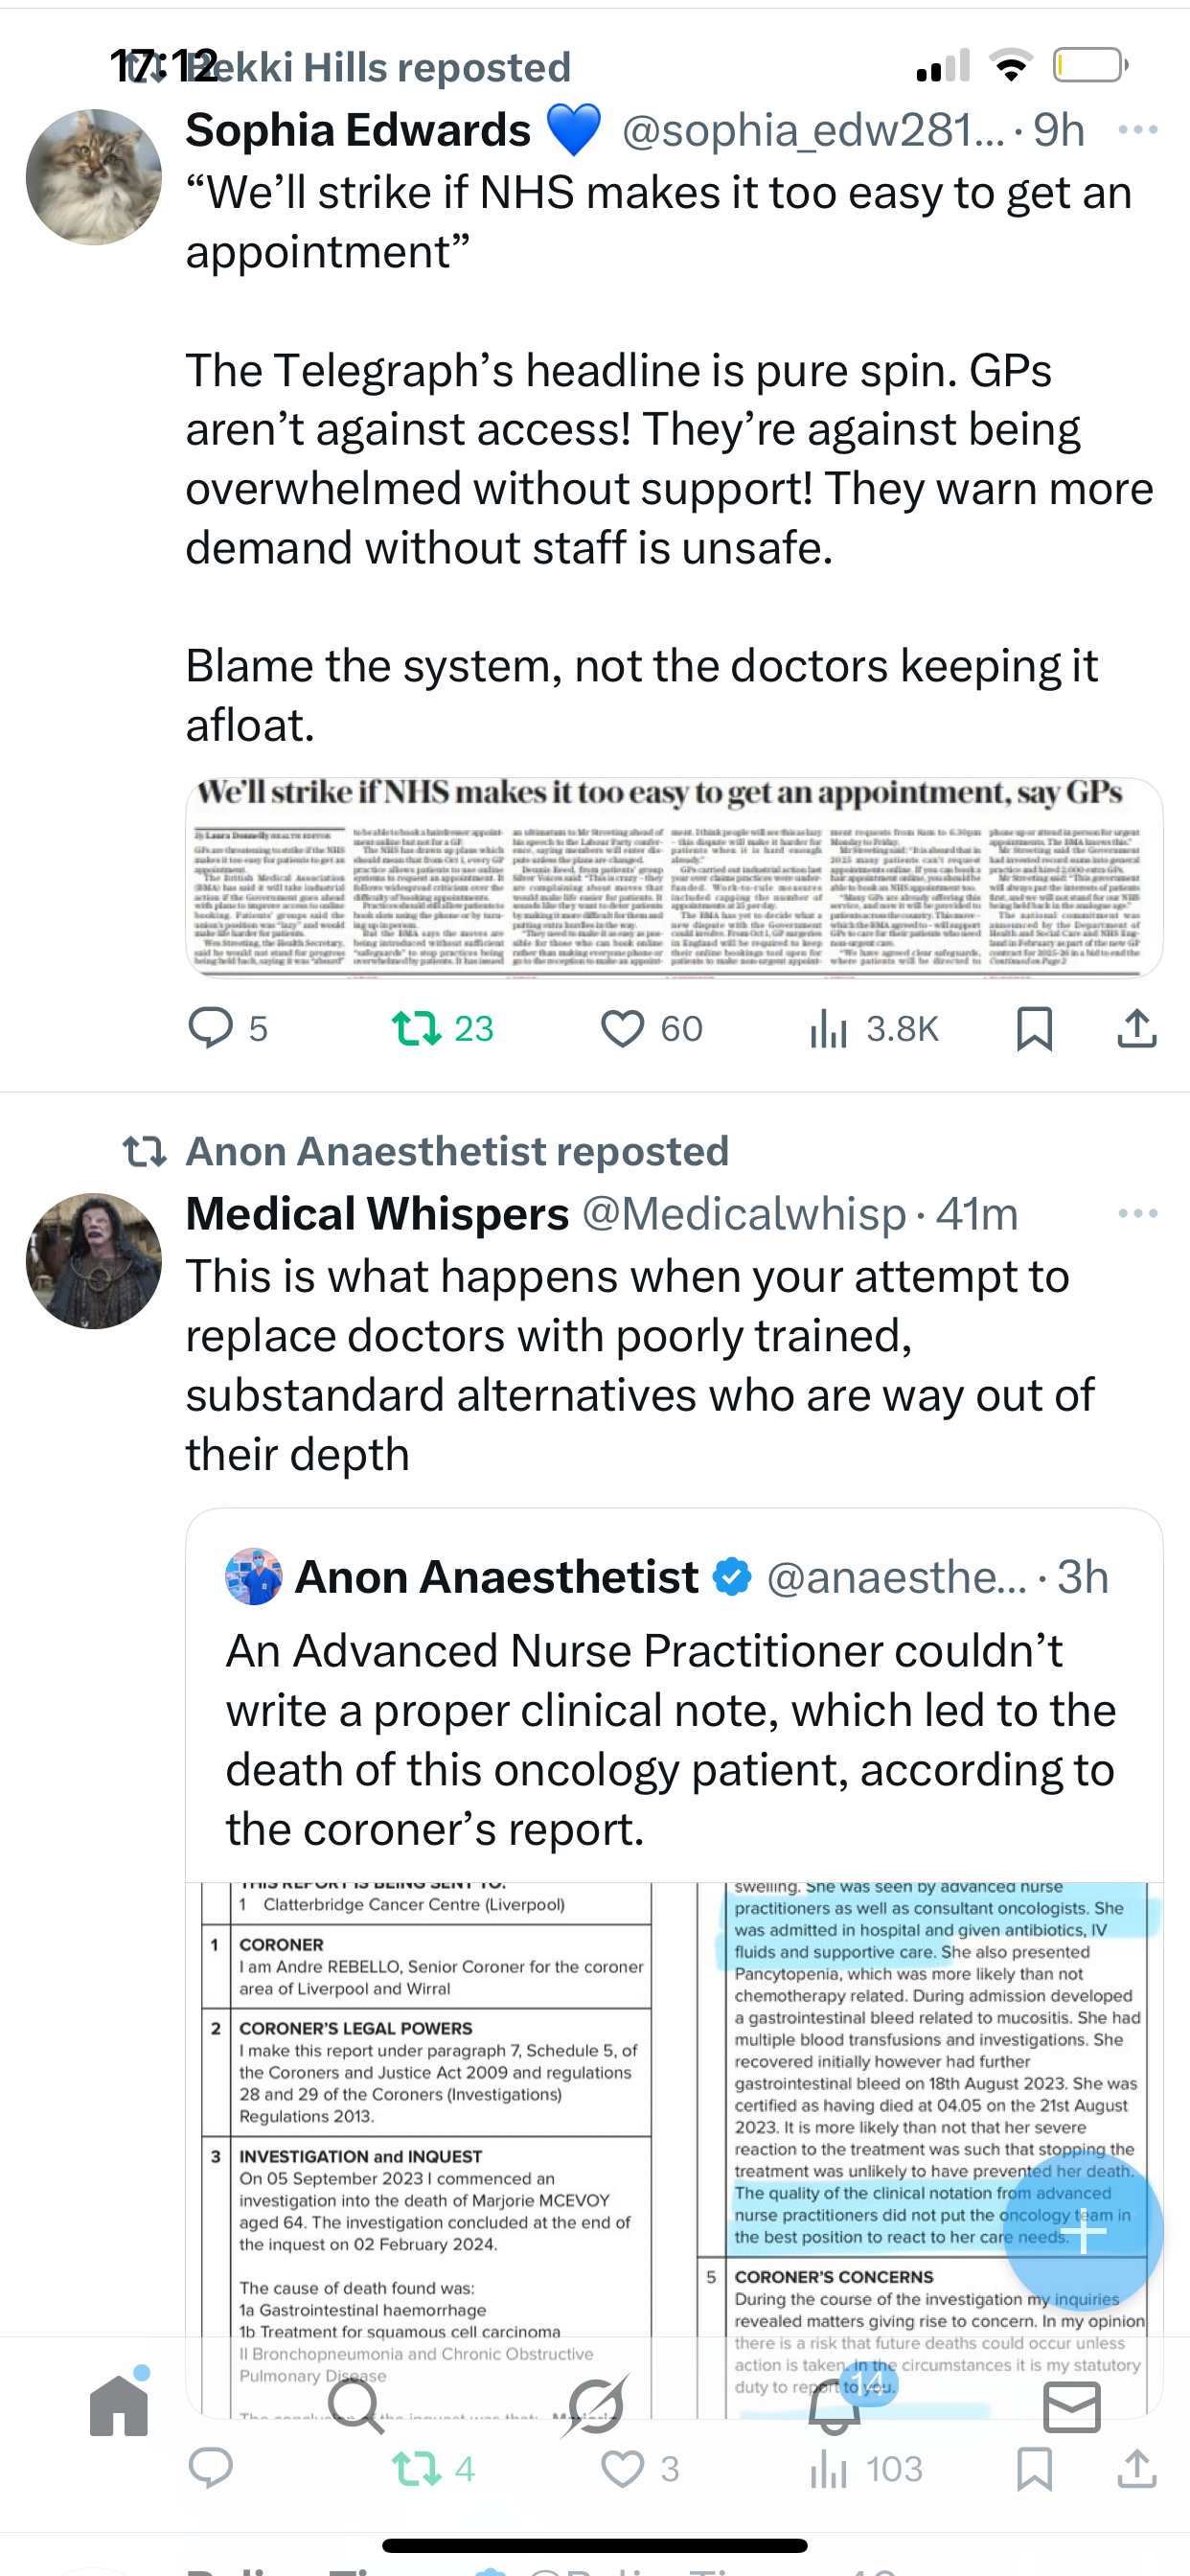Open more options for Sophia Edwards' post
Image resolution: width=1190 pixels, height=2576 pixels.
[x=1138, y=130]
